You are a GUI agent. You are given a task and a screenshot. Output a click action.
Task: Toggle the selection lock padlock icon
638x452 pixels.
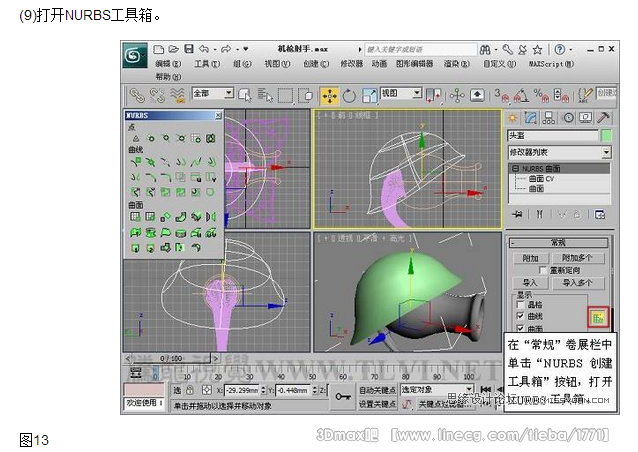pos(190,390)
